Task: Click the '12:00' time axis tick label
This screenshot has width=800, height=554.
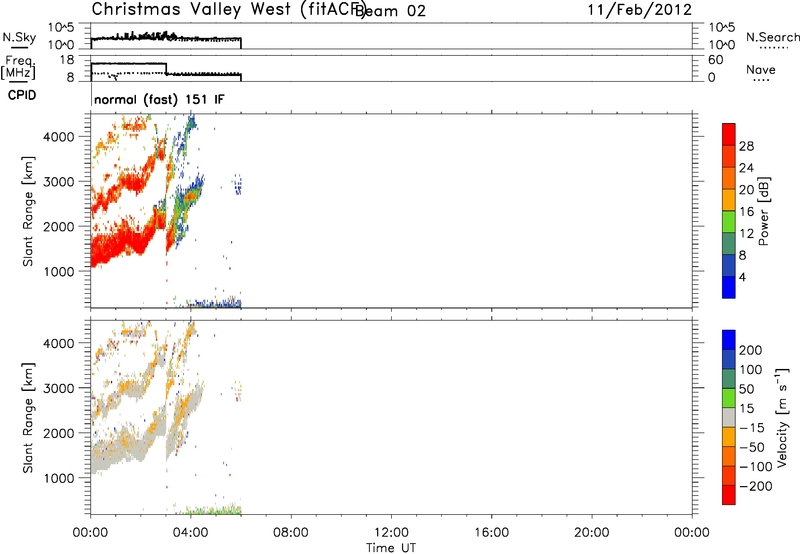Action: [x=391, y=533]
